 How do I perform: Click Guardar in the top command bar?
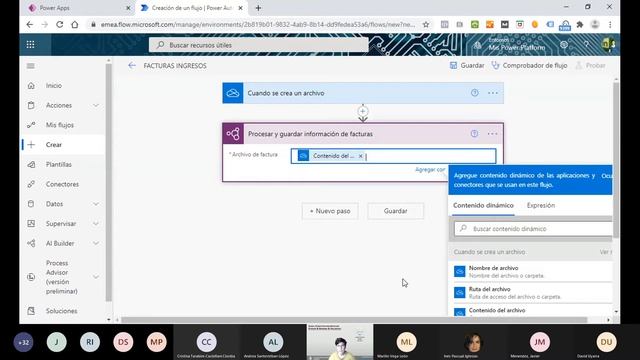click(467, 65)
